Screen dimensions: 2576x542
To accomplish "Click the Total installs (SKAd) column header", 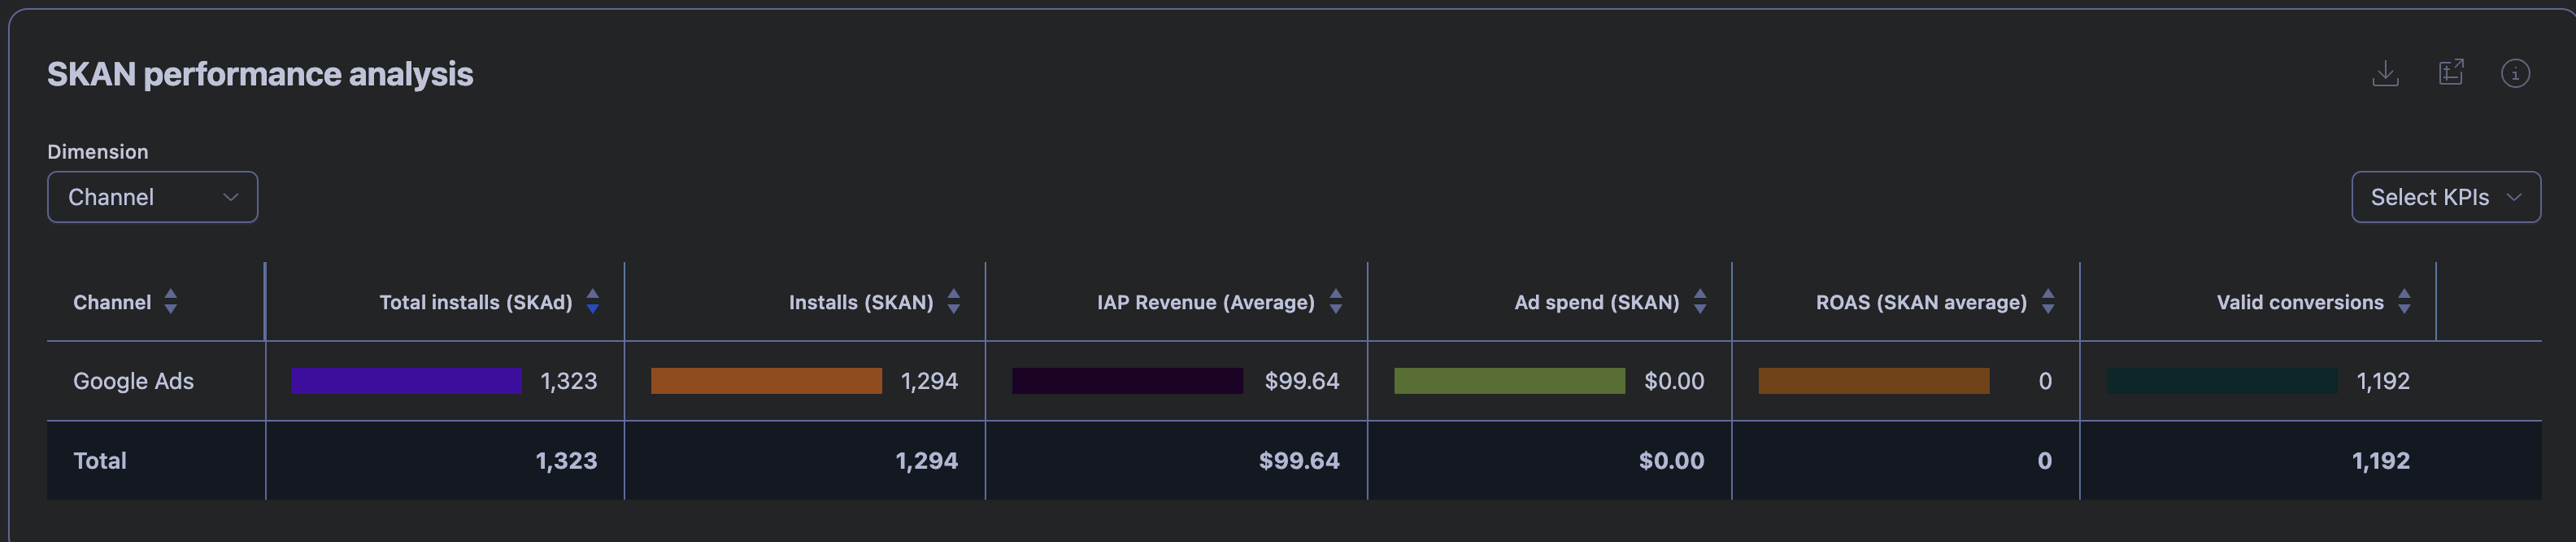I will click(475, 302).
